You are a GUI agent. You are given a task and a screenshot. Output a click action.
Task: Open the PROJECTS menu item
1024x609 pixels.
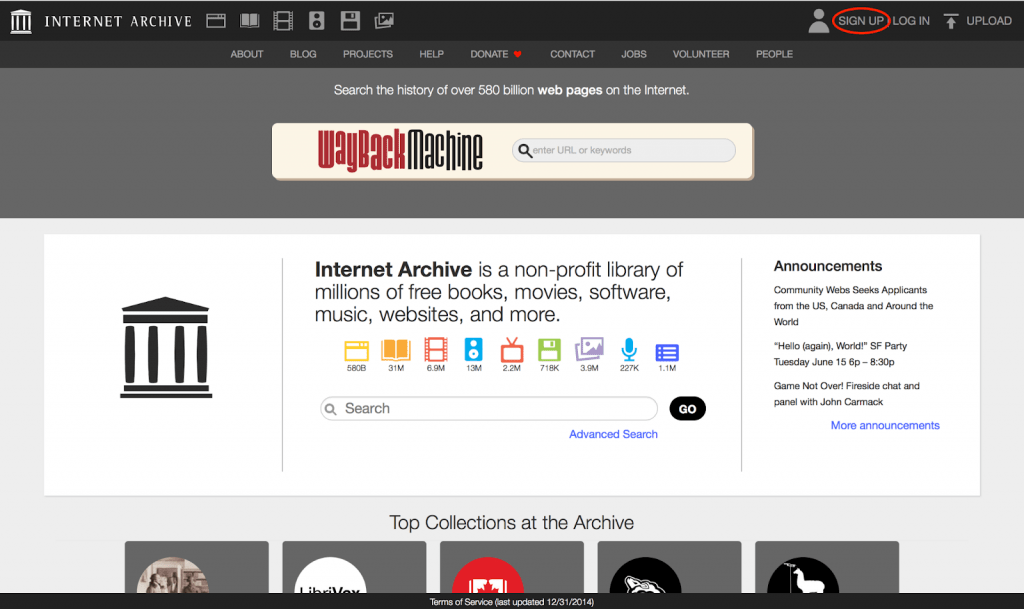tap(368, 54)
